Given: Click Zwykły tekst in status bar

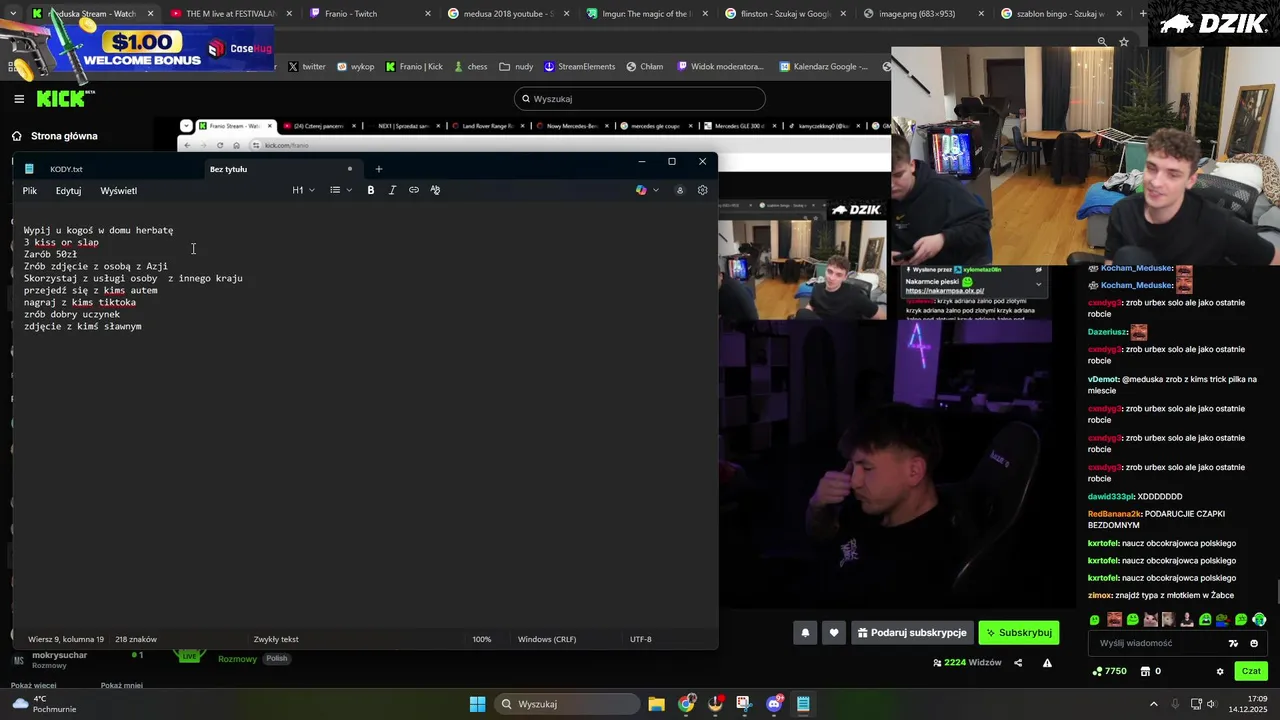Looking at the screenshot, I should (276, 639).
